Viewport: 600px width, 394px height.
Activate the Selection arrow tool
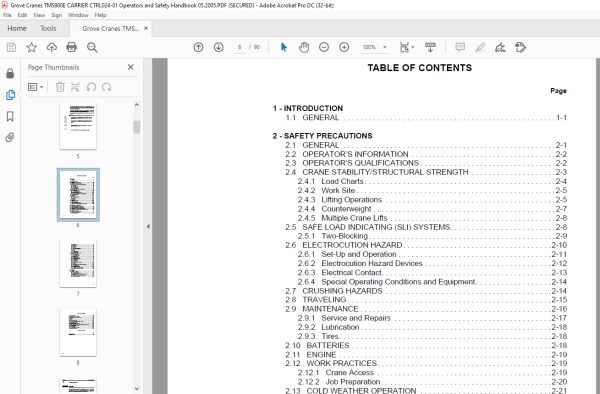(x=284, y=47)
